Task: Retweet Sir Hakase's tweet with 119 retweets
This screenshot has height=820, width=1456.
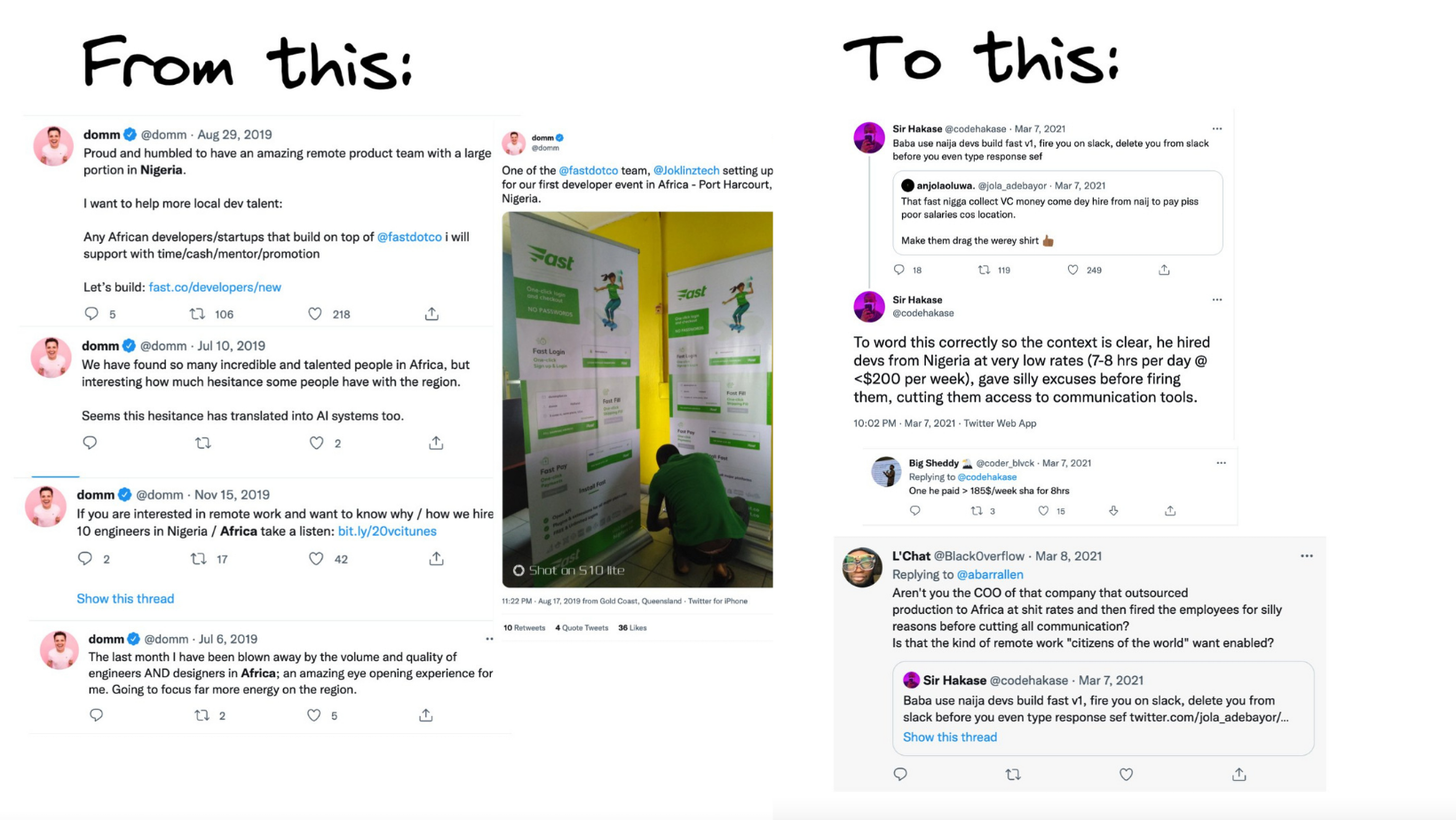Action: (x=984, y=270)
